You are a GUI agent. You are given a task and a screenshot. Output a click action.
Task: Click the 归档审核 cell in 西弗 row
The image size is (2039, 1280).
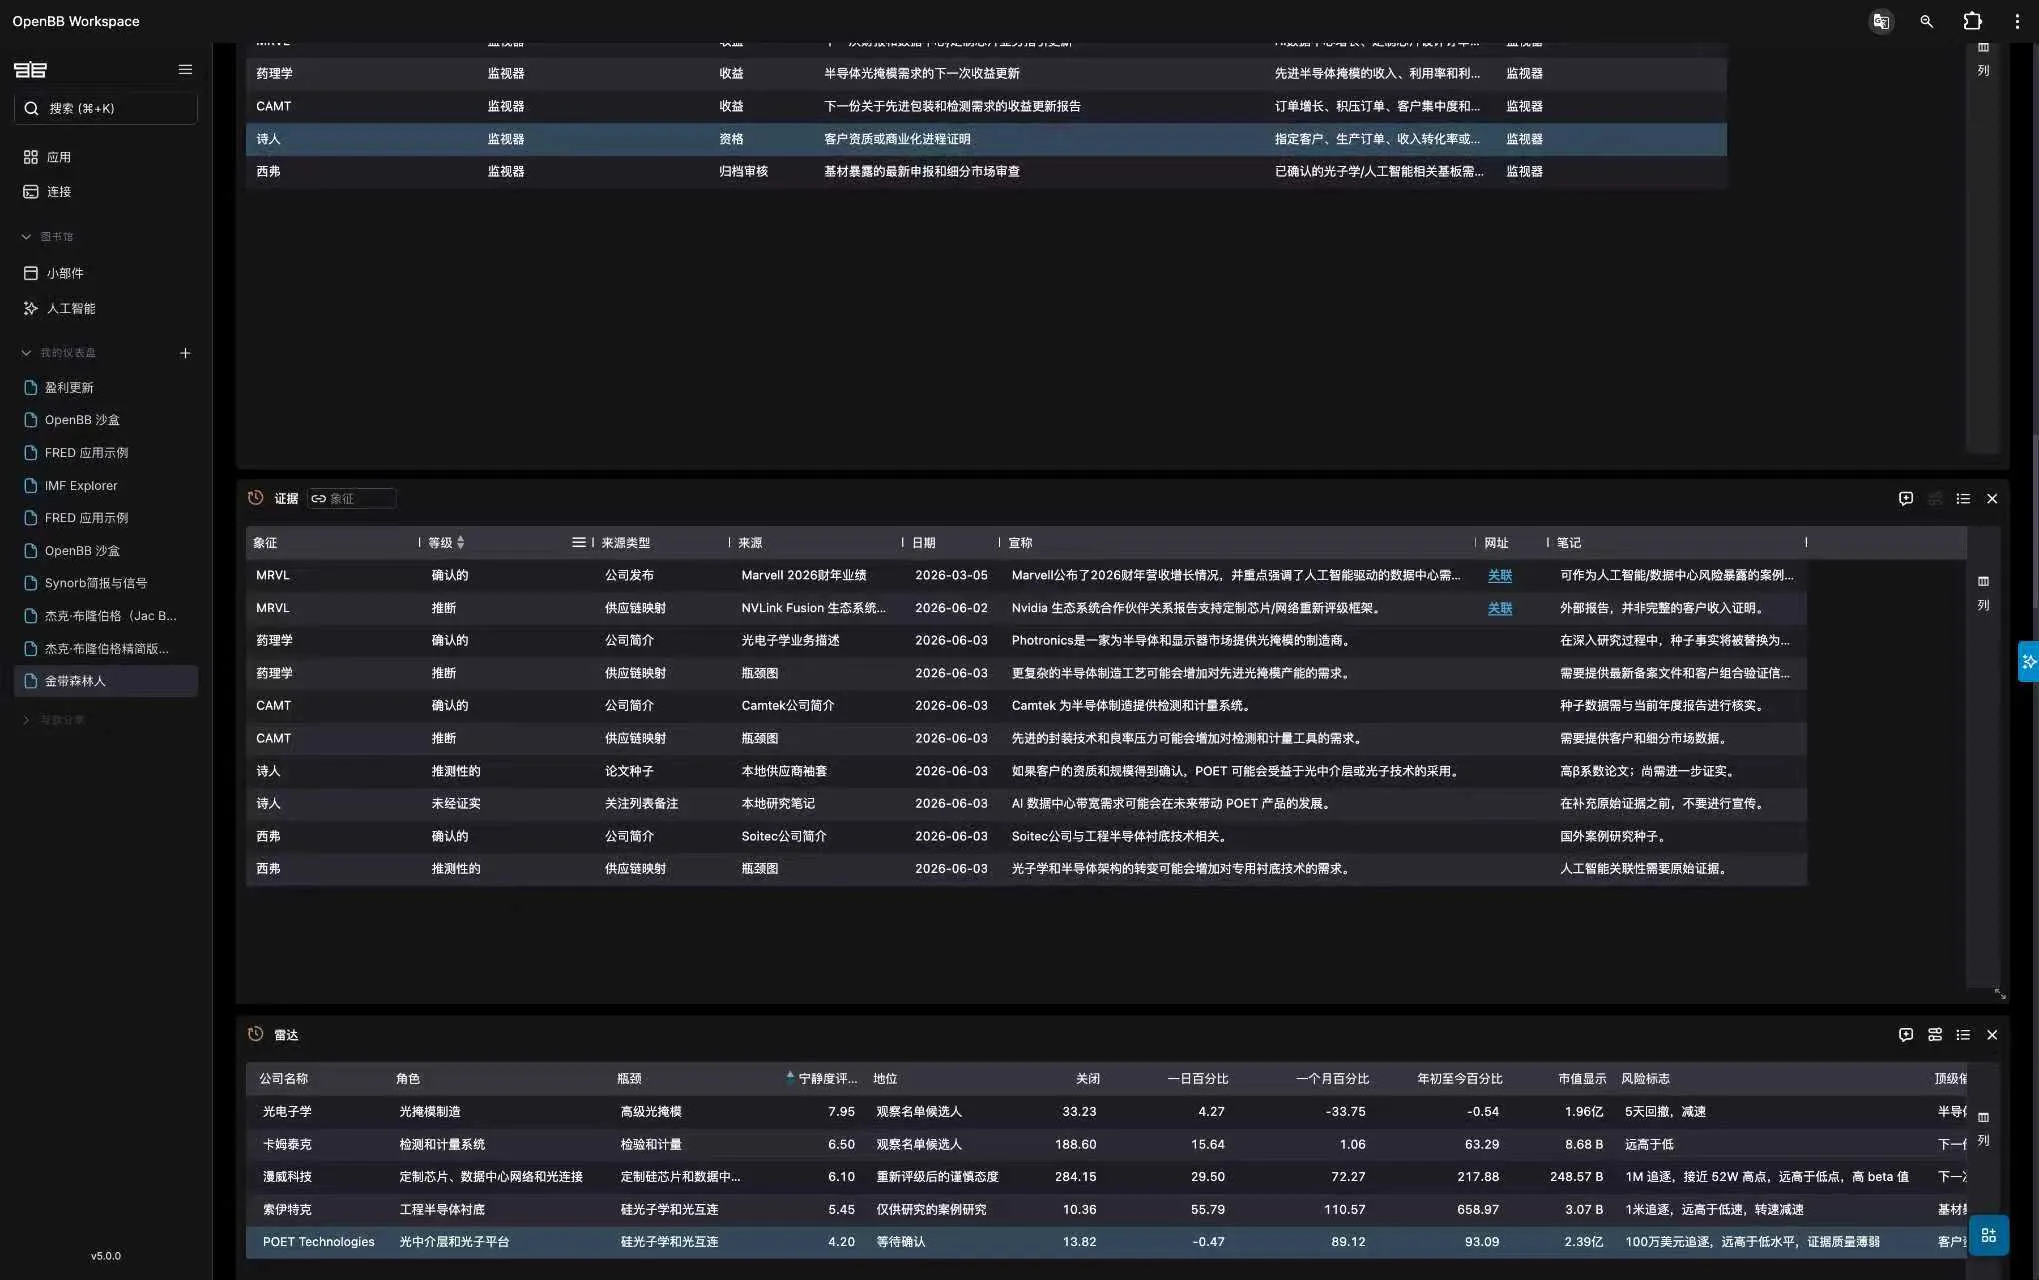(743, 172)
